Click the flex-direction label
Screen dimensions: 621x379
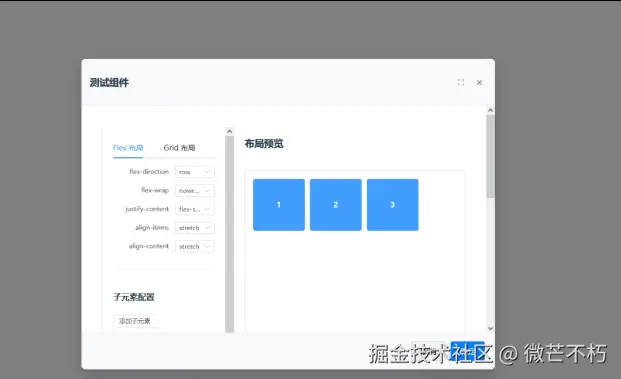point(149,171)
